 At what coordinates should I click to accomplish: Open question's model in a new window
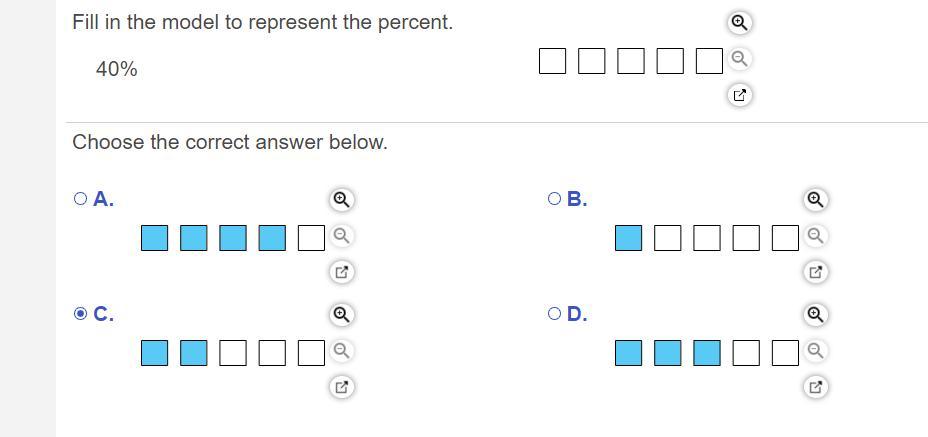click(x=739, y=95)
